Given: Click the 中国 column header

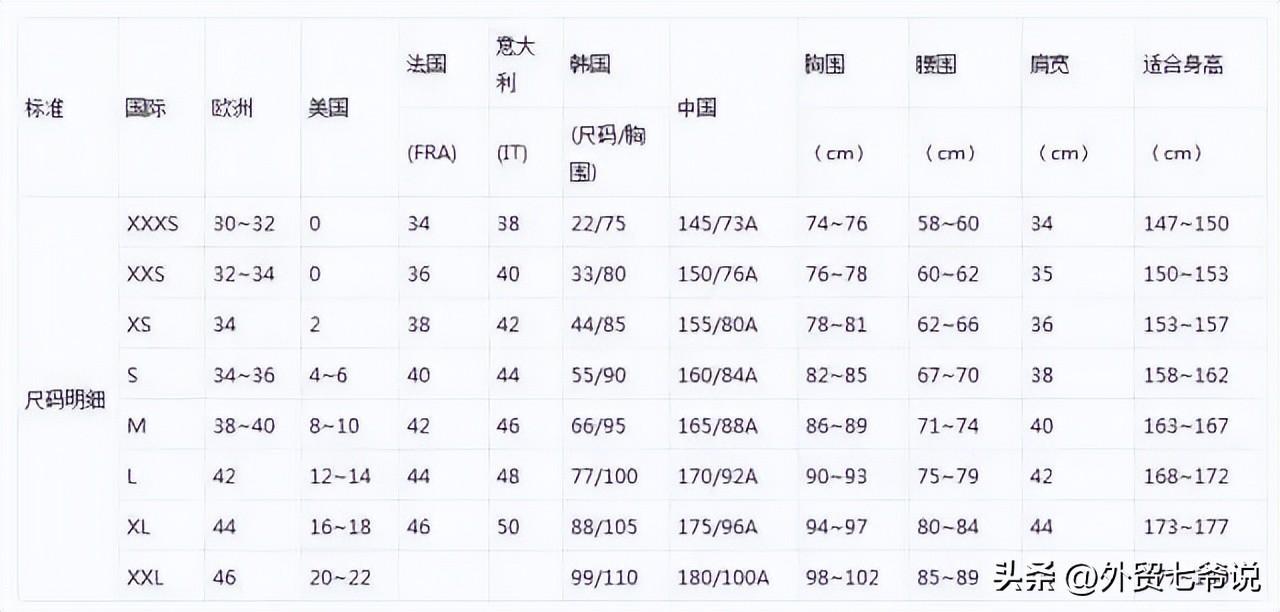Looking at the screenshot, I should 697,109.
